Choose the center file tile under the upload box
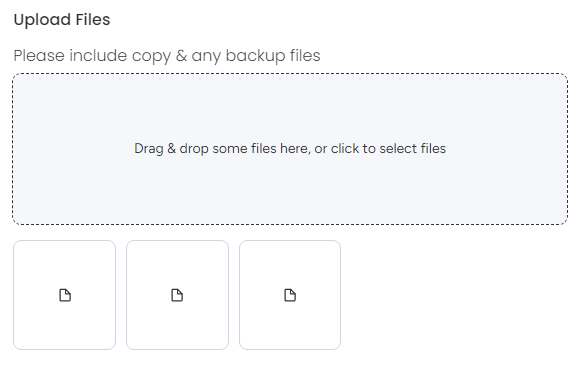579x371 pixels. 177,295
